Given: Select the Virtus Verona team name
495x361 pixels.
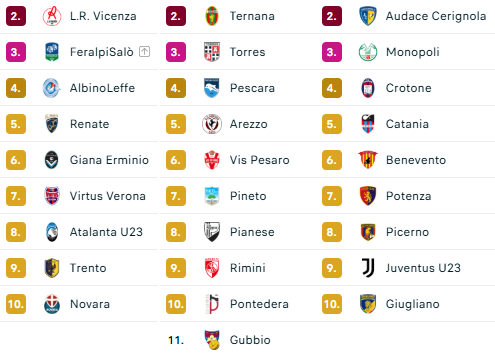Looking at the screenshot, I should tap(107, 196).
